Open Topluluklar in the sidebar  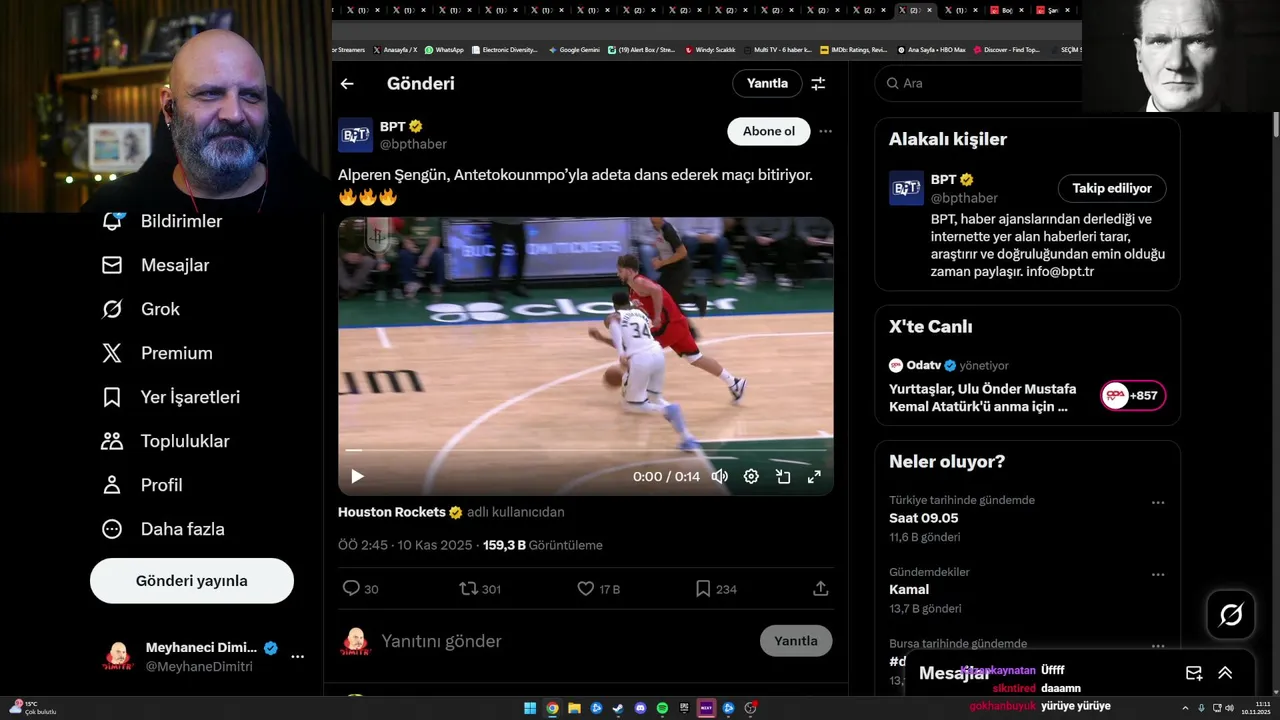point(165,441)
